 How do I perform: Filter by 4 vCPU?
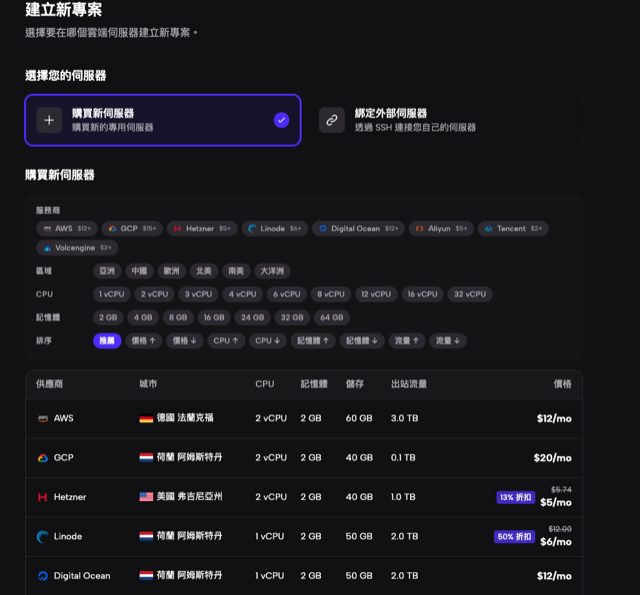click(242, 294)
